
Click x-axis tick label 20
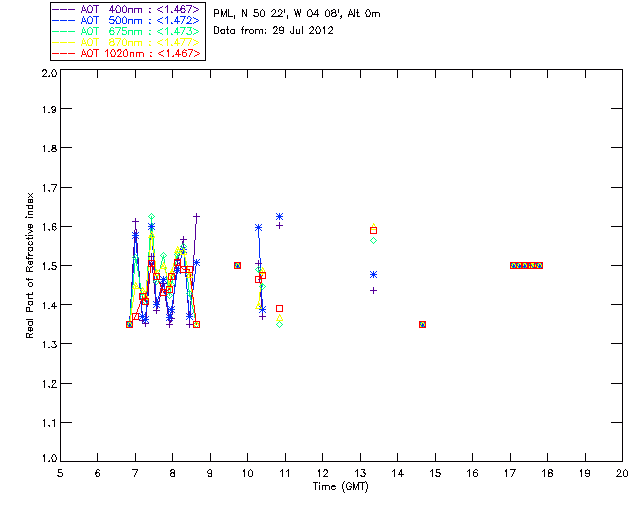[622, 473]
